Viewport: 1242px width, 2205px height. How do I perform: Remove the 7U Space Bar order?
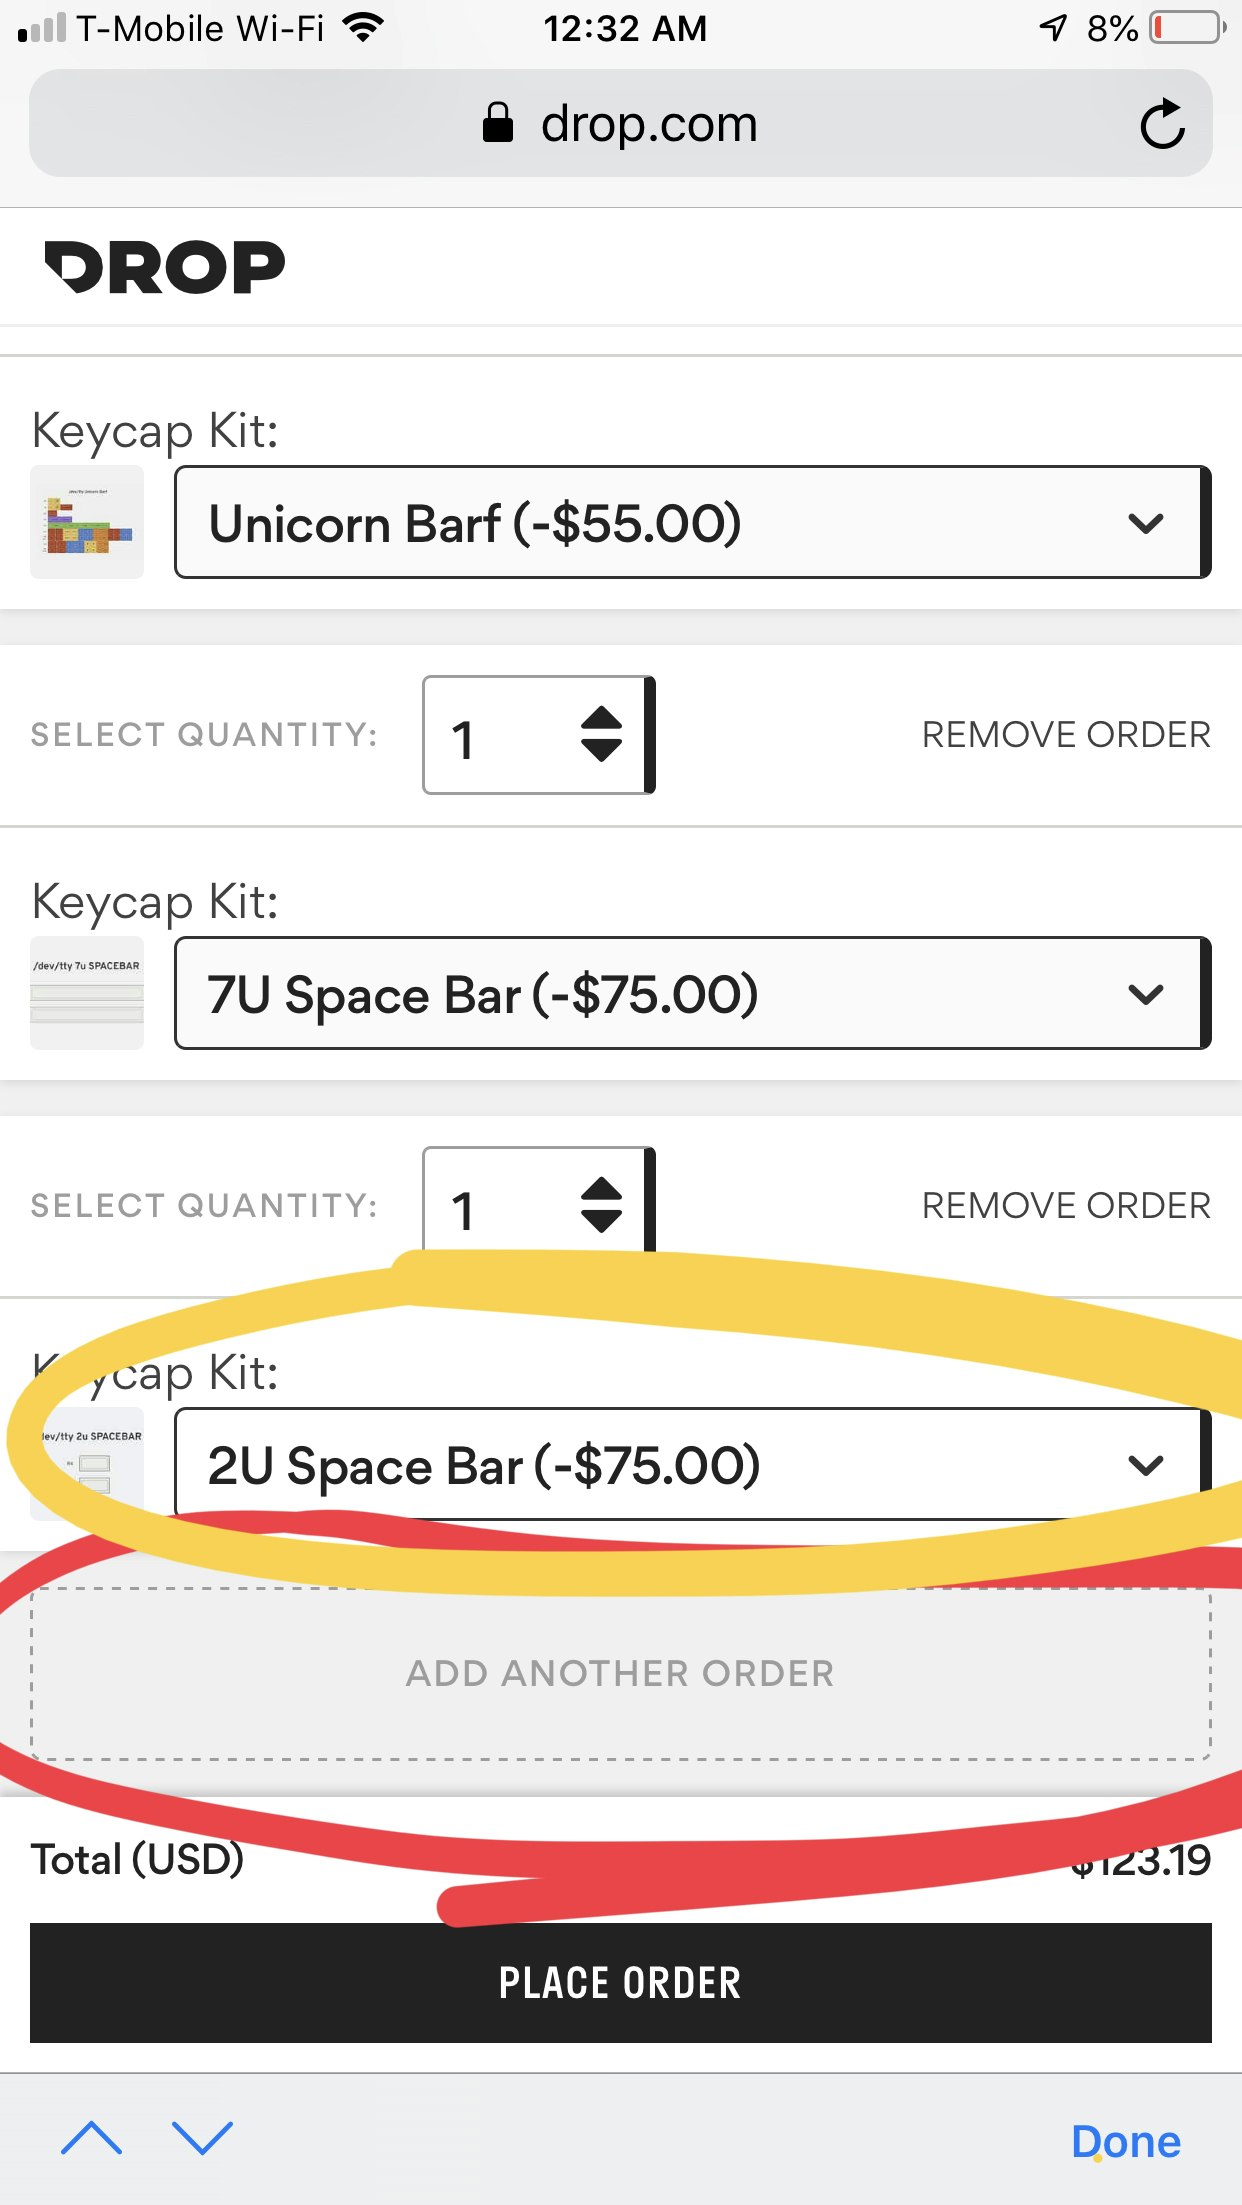coord(1065,1206)
